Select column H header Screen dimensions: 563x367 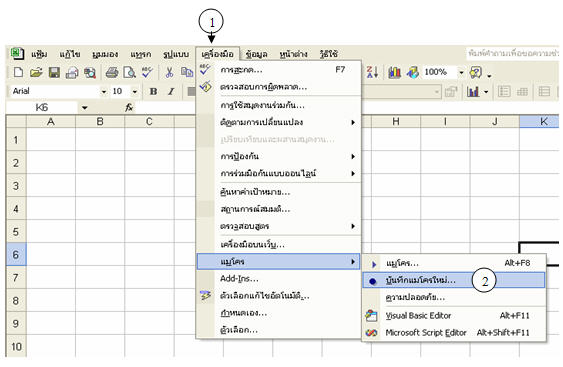(x=396, y=122)
